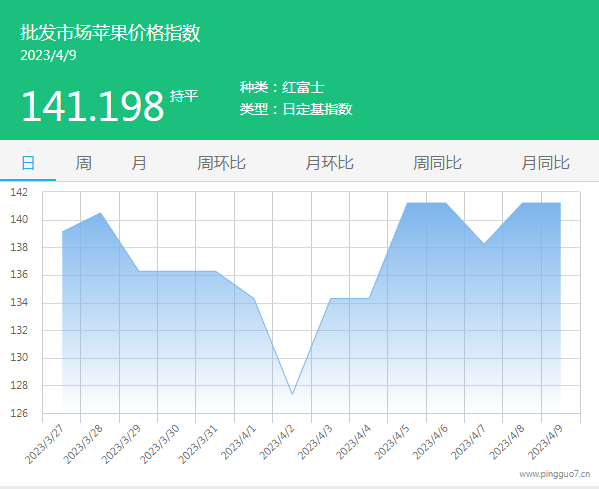Click the 2023/4/3 x-axis label
The width and height of the screenshot is (599, 489).
click(315, 442)
